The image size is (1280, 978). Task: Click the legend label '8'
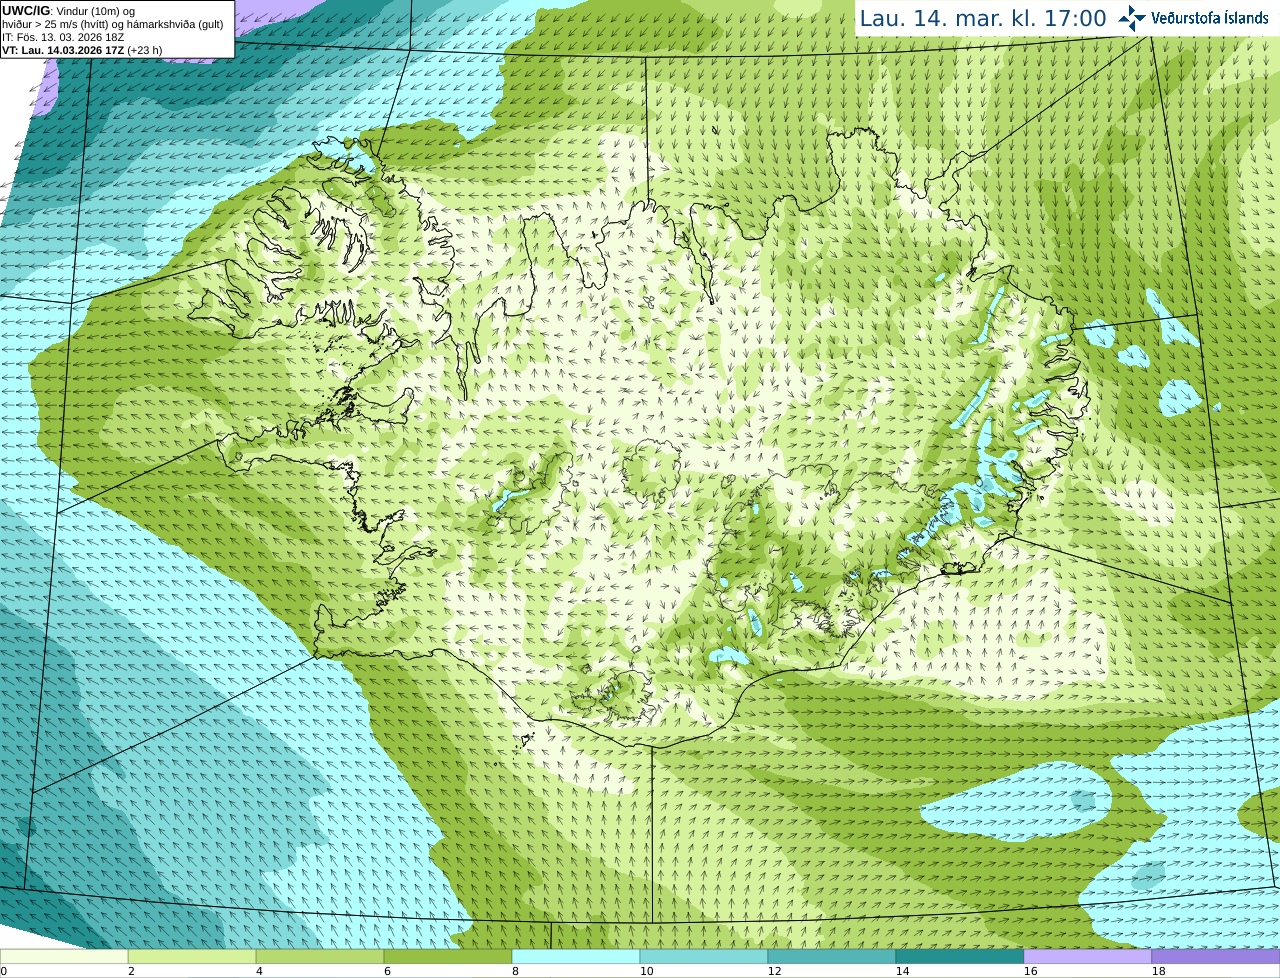coord(515,971)
